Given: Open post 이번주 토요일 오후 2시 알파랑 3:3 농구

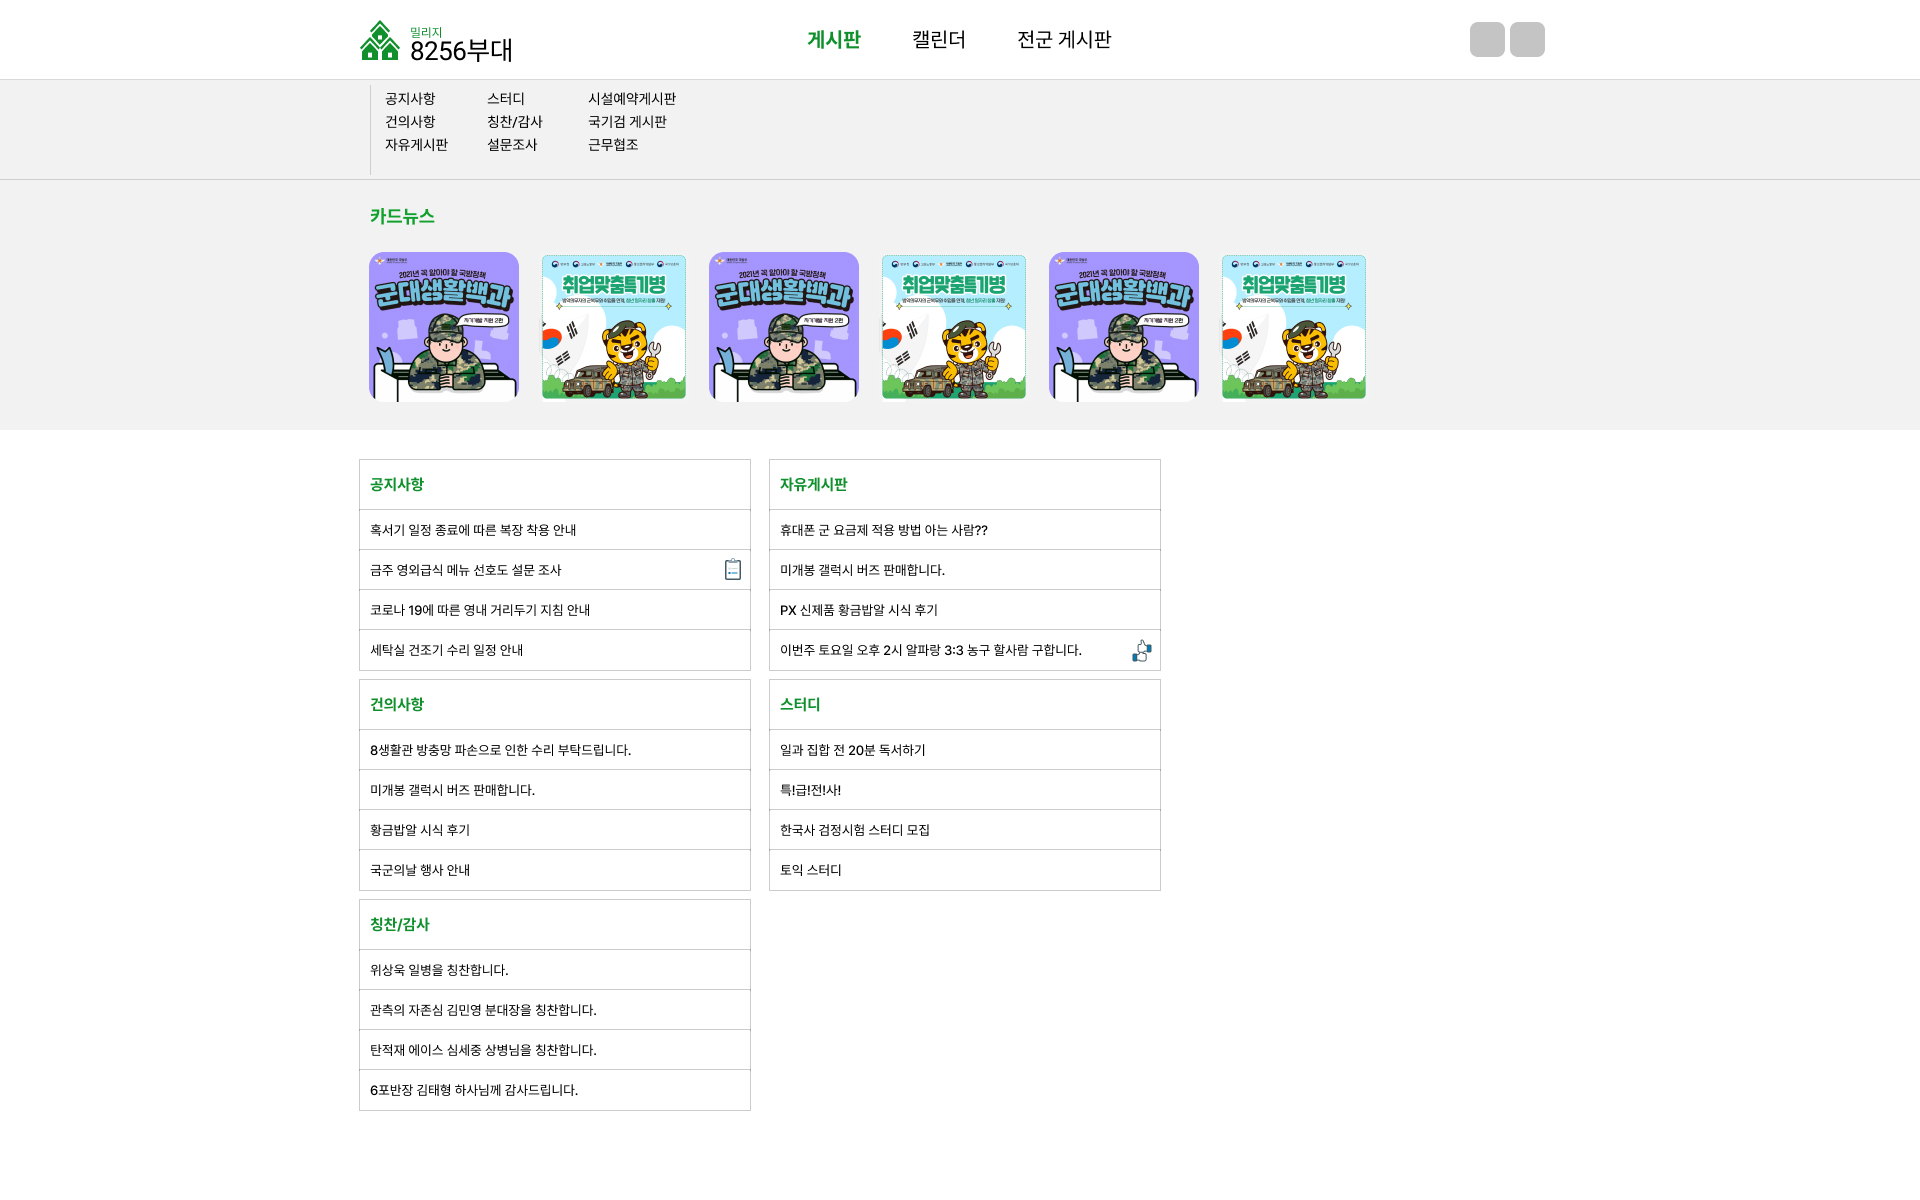Looking at the screenshot, I should click(x=965, y=650).
